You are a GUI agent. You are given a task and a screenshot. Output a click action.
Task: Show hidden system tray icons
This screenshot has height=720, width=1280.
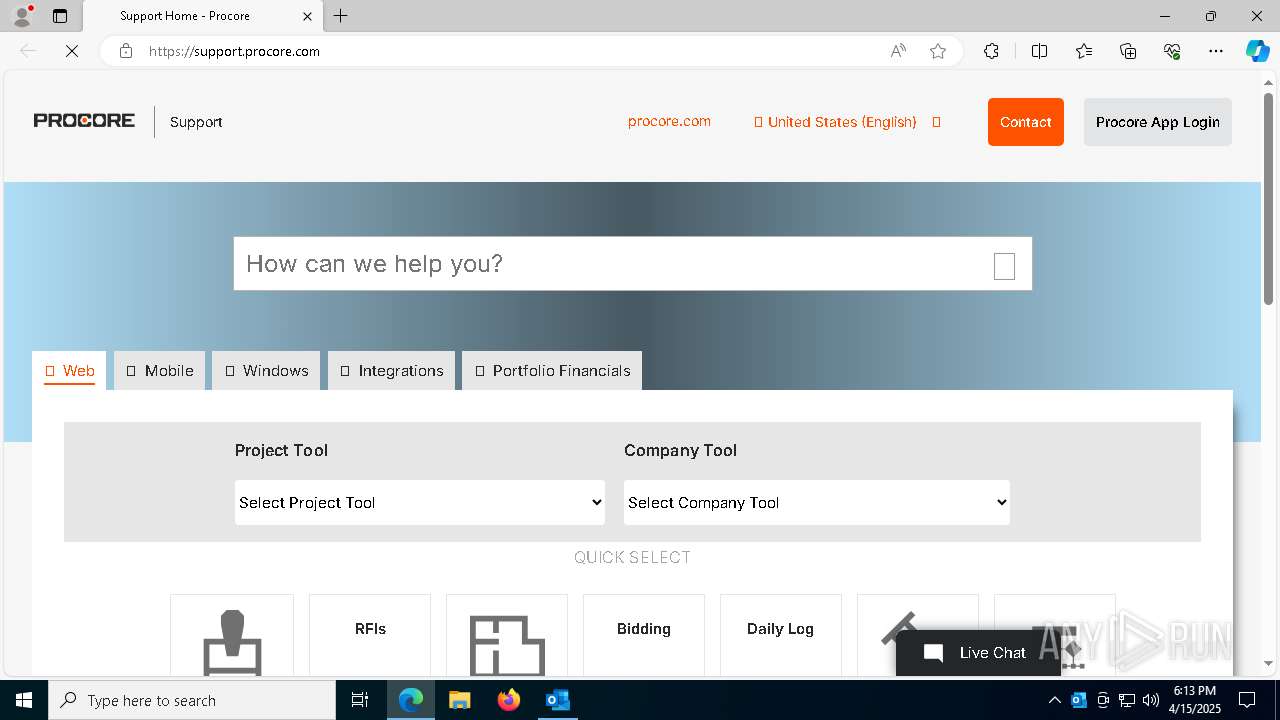(x=1055, y=700)
